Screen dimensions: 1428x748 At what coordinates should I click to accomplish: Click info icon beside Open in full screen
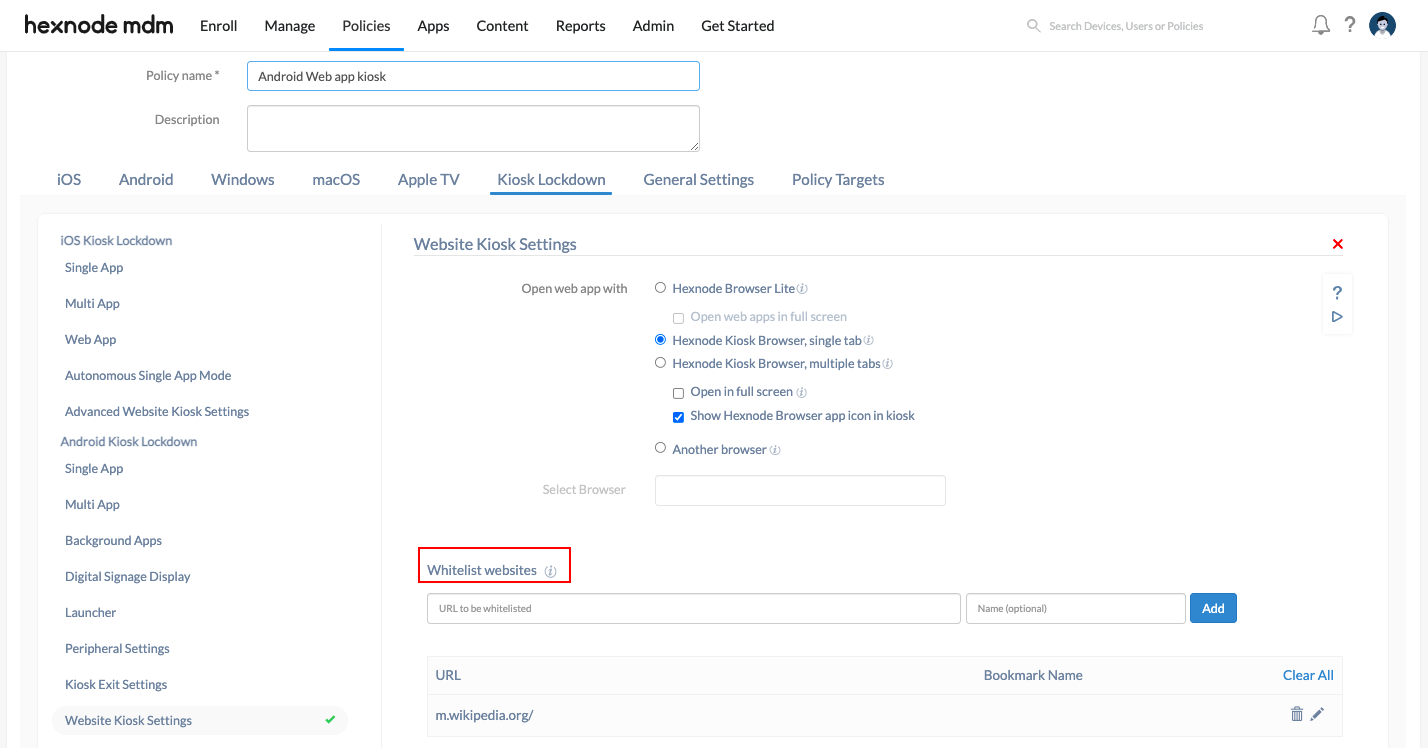(801, 393)
